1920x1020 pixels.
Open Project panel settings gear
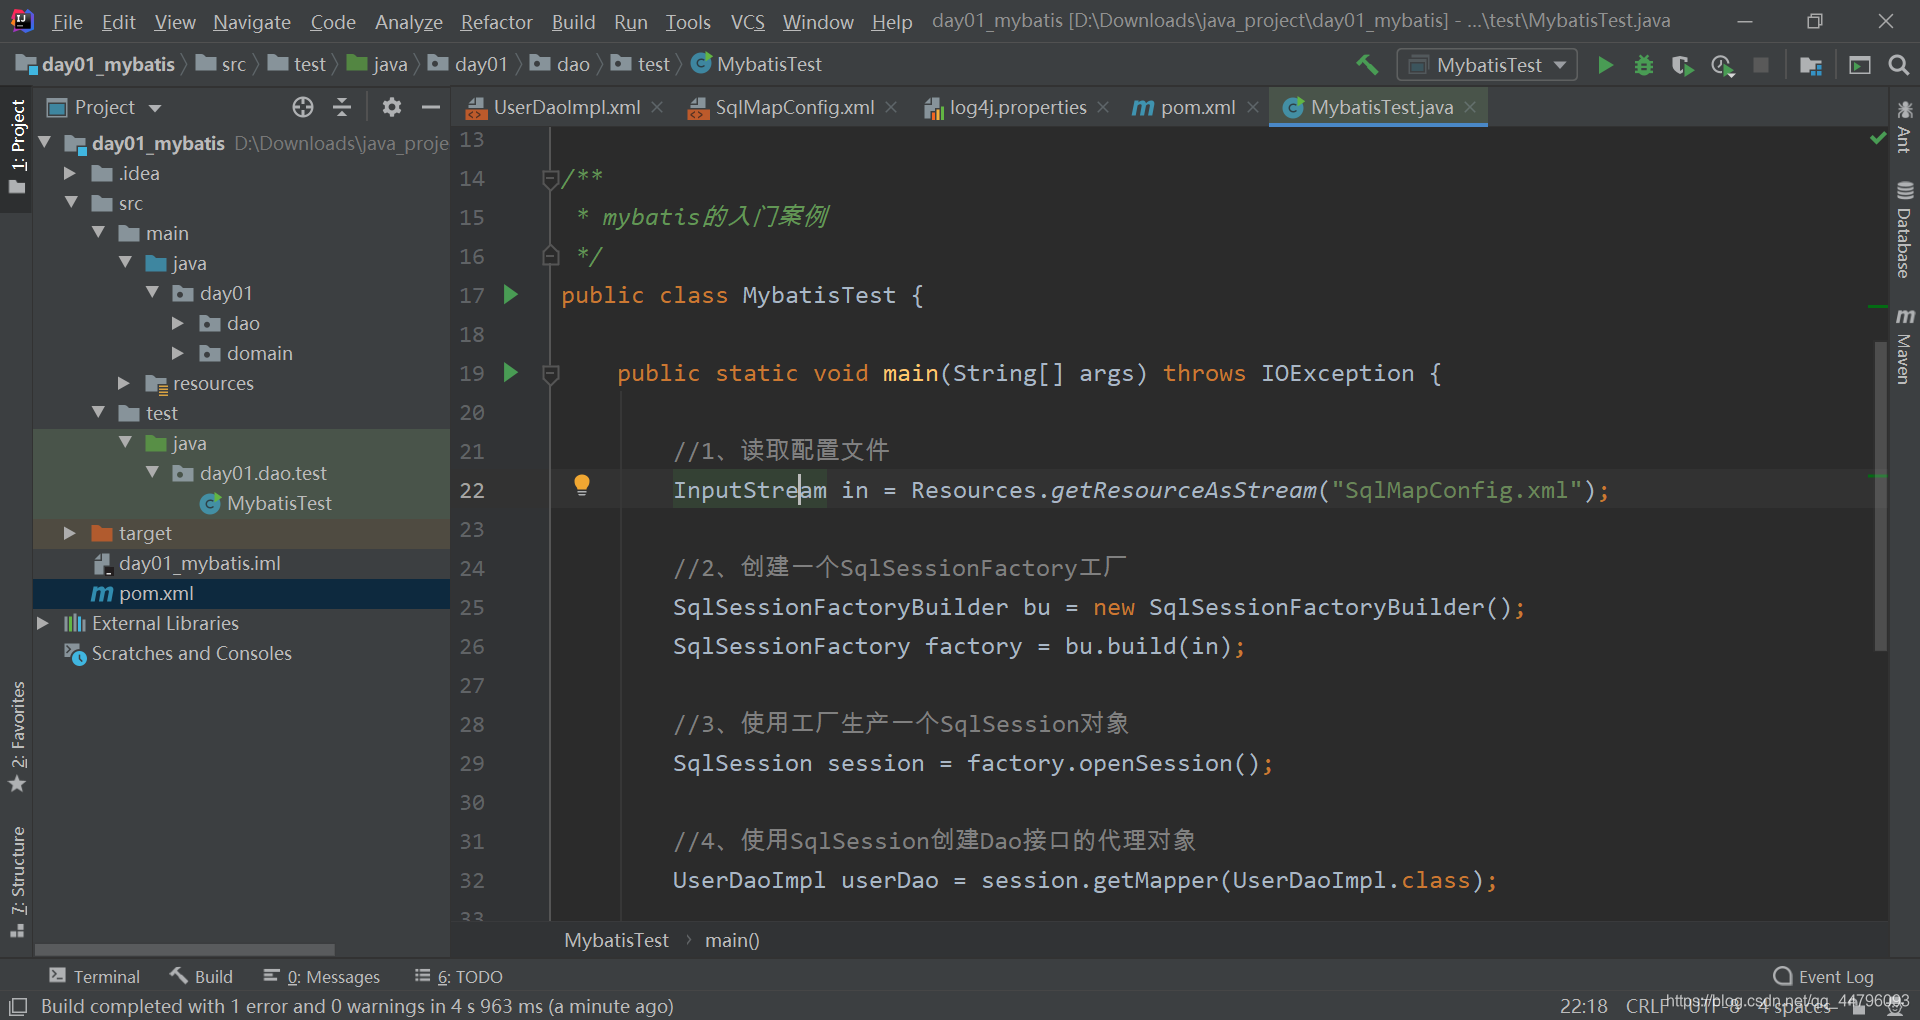point(392,107)
